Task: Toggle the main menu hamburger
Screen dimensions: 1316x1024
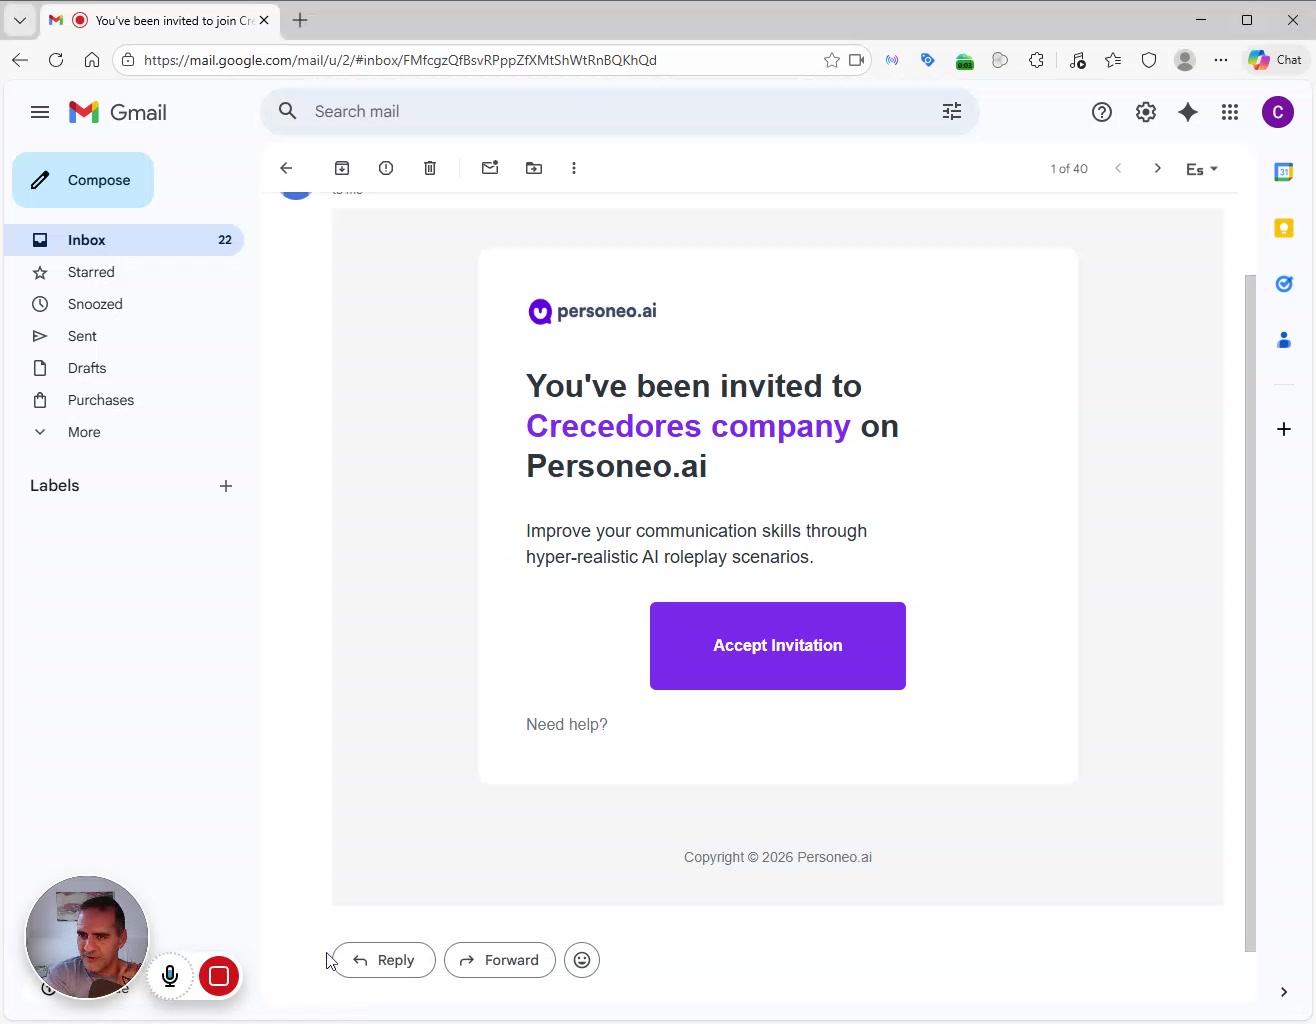Action: click(x=40, y=112)
